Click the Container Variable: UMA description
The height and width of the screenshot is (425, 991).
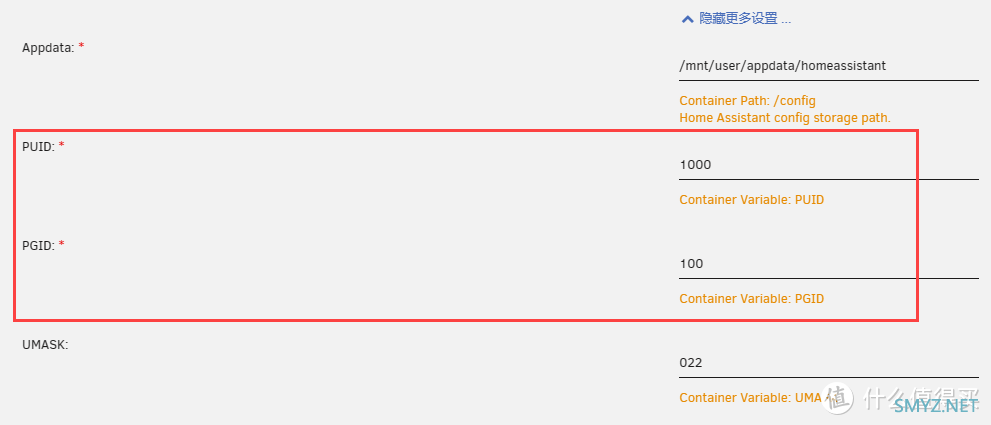(x=750, y=398)
